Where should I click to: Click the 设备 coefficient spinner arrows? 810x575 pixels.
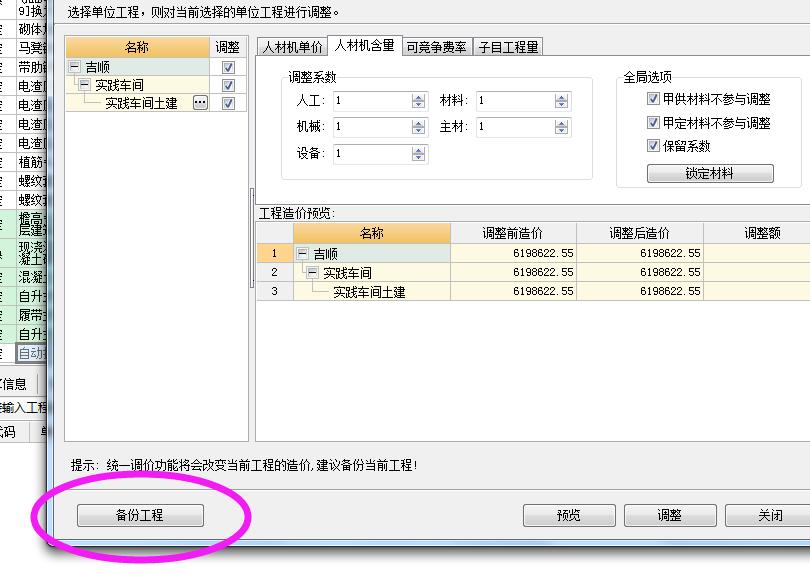point(418,153)
